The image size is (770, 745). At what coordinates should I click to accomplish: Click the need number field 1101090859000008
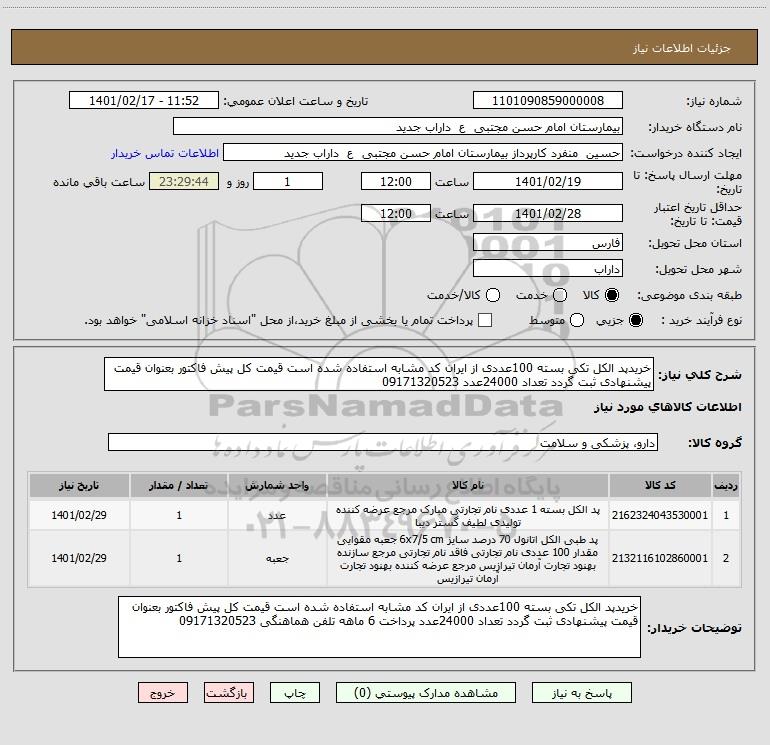click(x=548, y=101)
